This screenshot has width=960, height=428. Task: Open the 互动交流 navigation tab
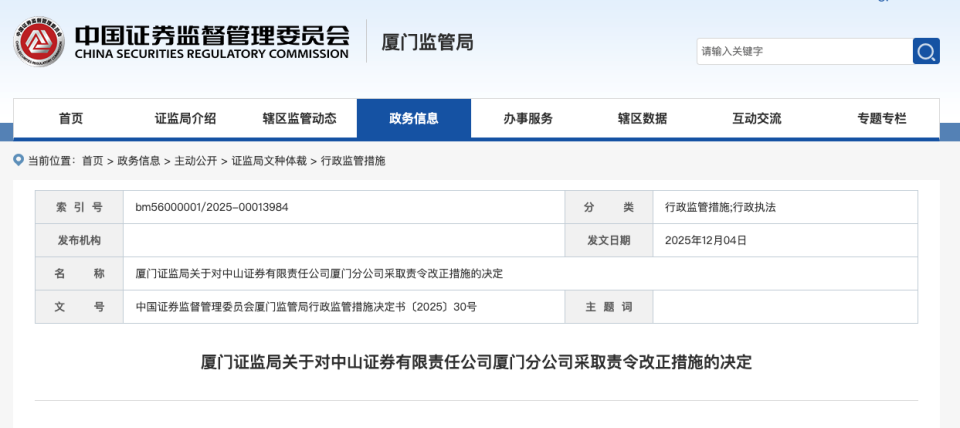(757, 119)
